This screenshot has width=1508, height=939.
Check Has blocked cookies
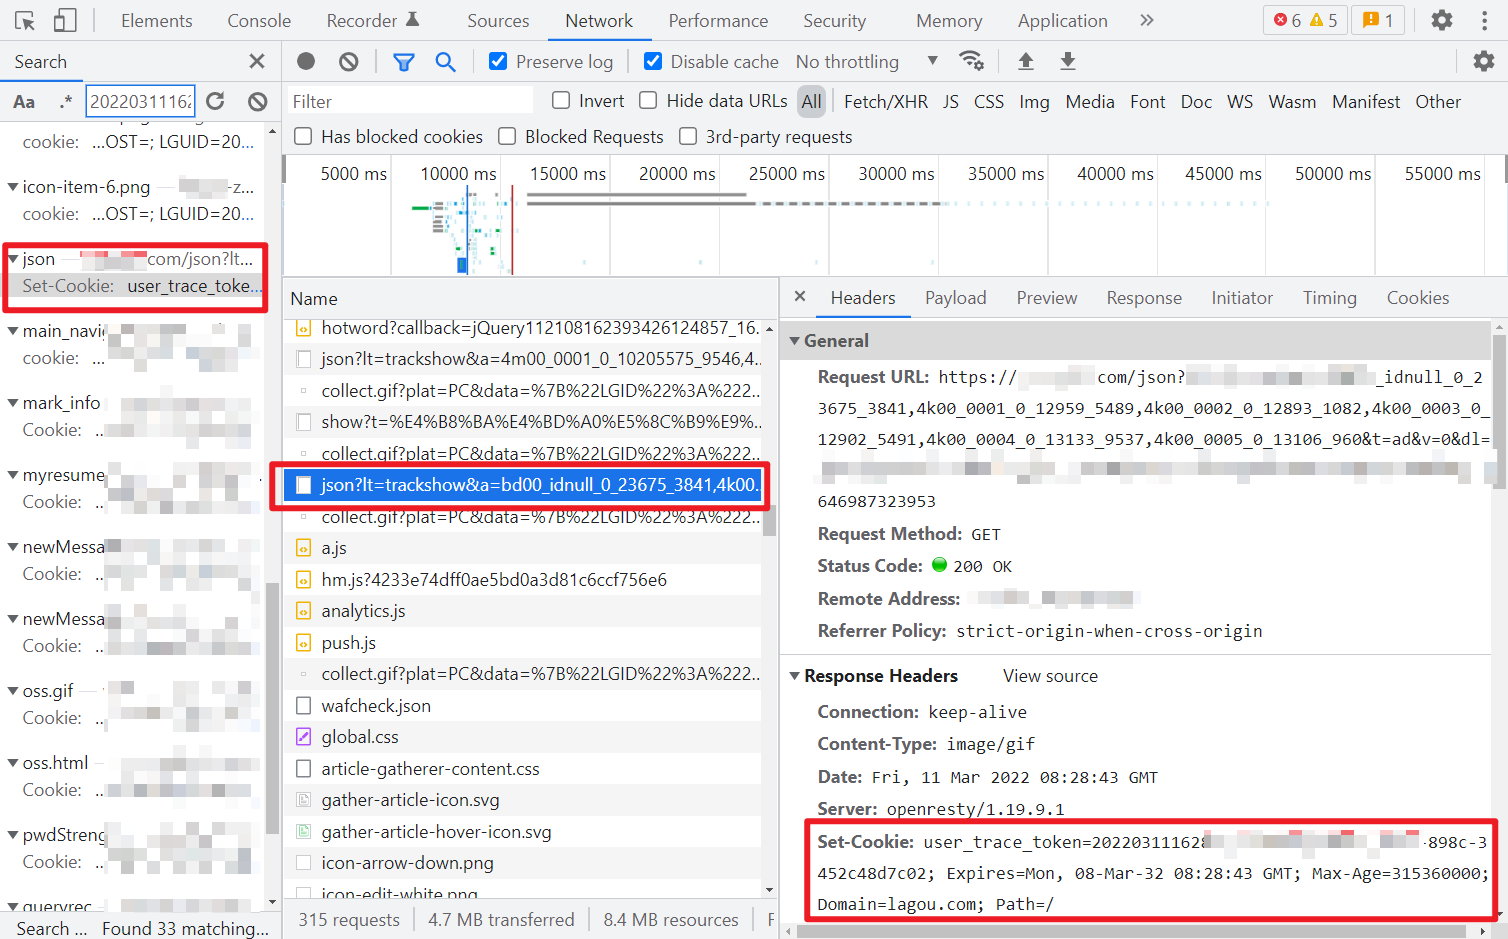303,136
